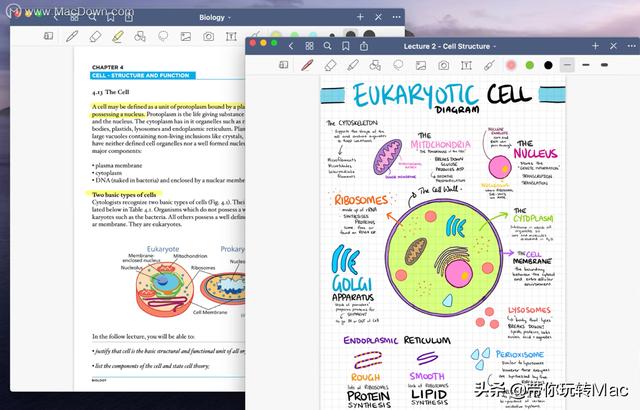Click the "CELL - STRUCTURE AND FUNCTION" banner
The image size is (640, 410).
pyautogui.click(x=143, y=75)
